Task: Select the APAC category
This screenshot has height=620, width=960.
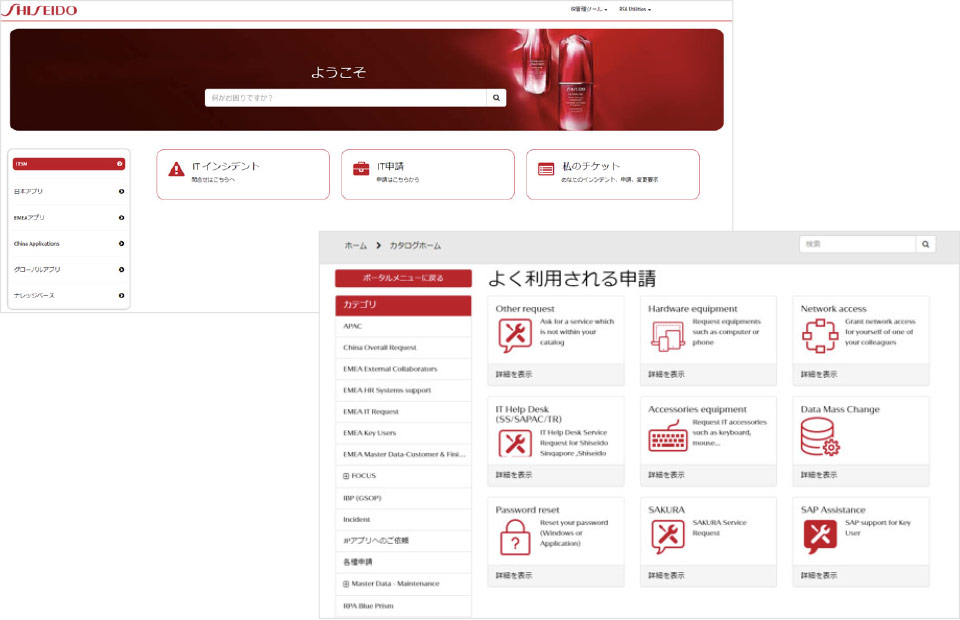Action: (403, 326)
